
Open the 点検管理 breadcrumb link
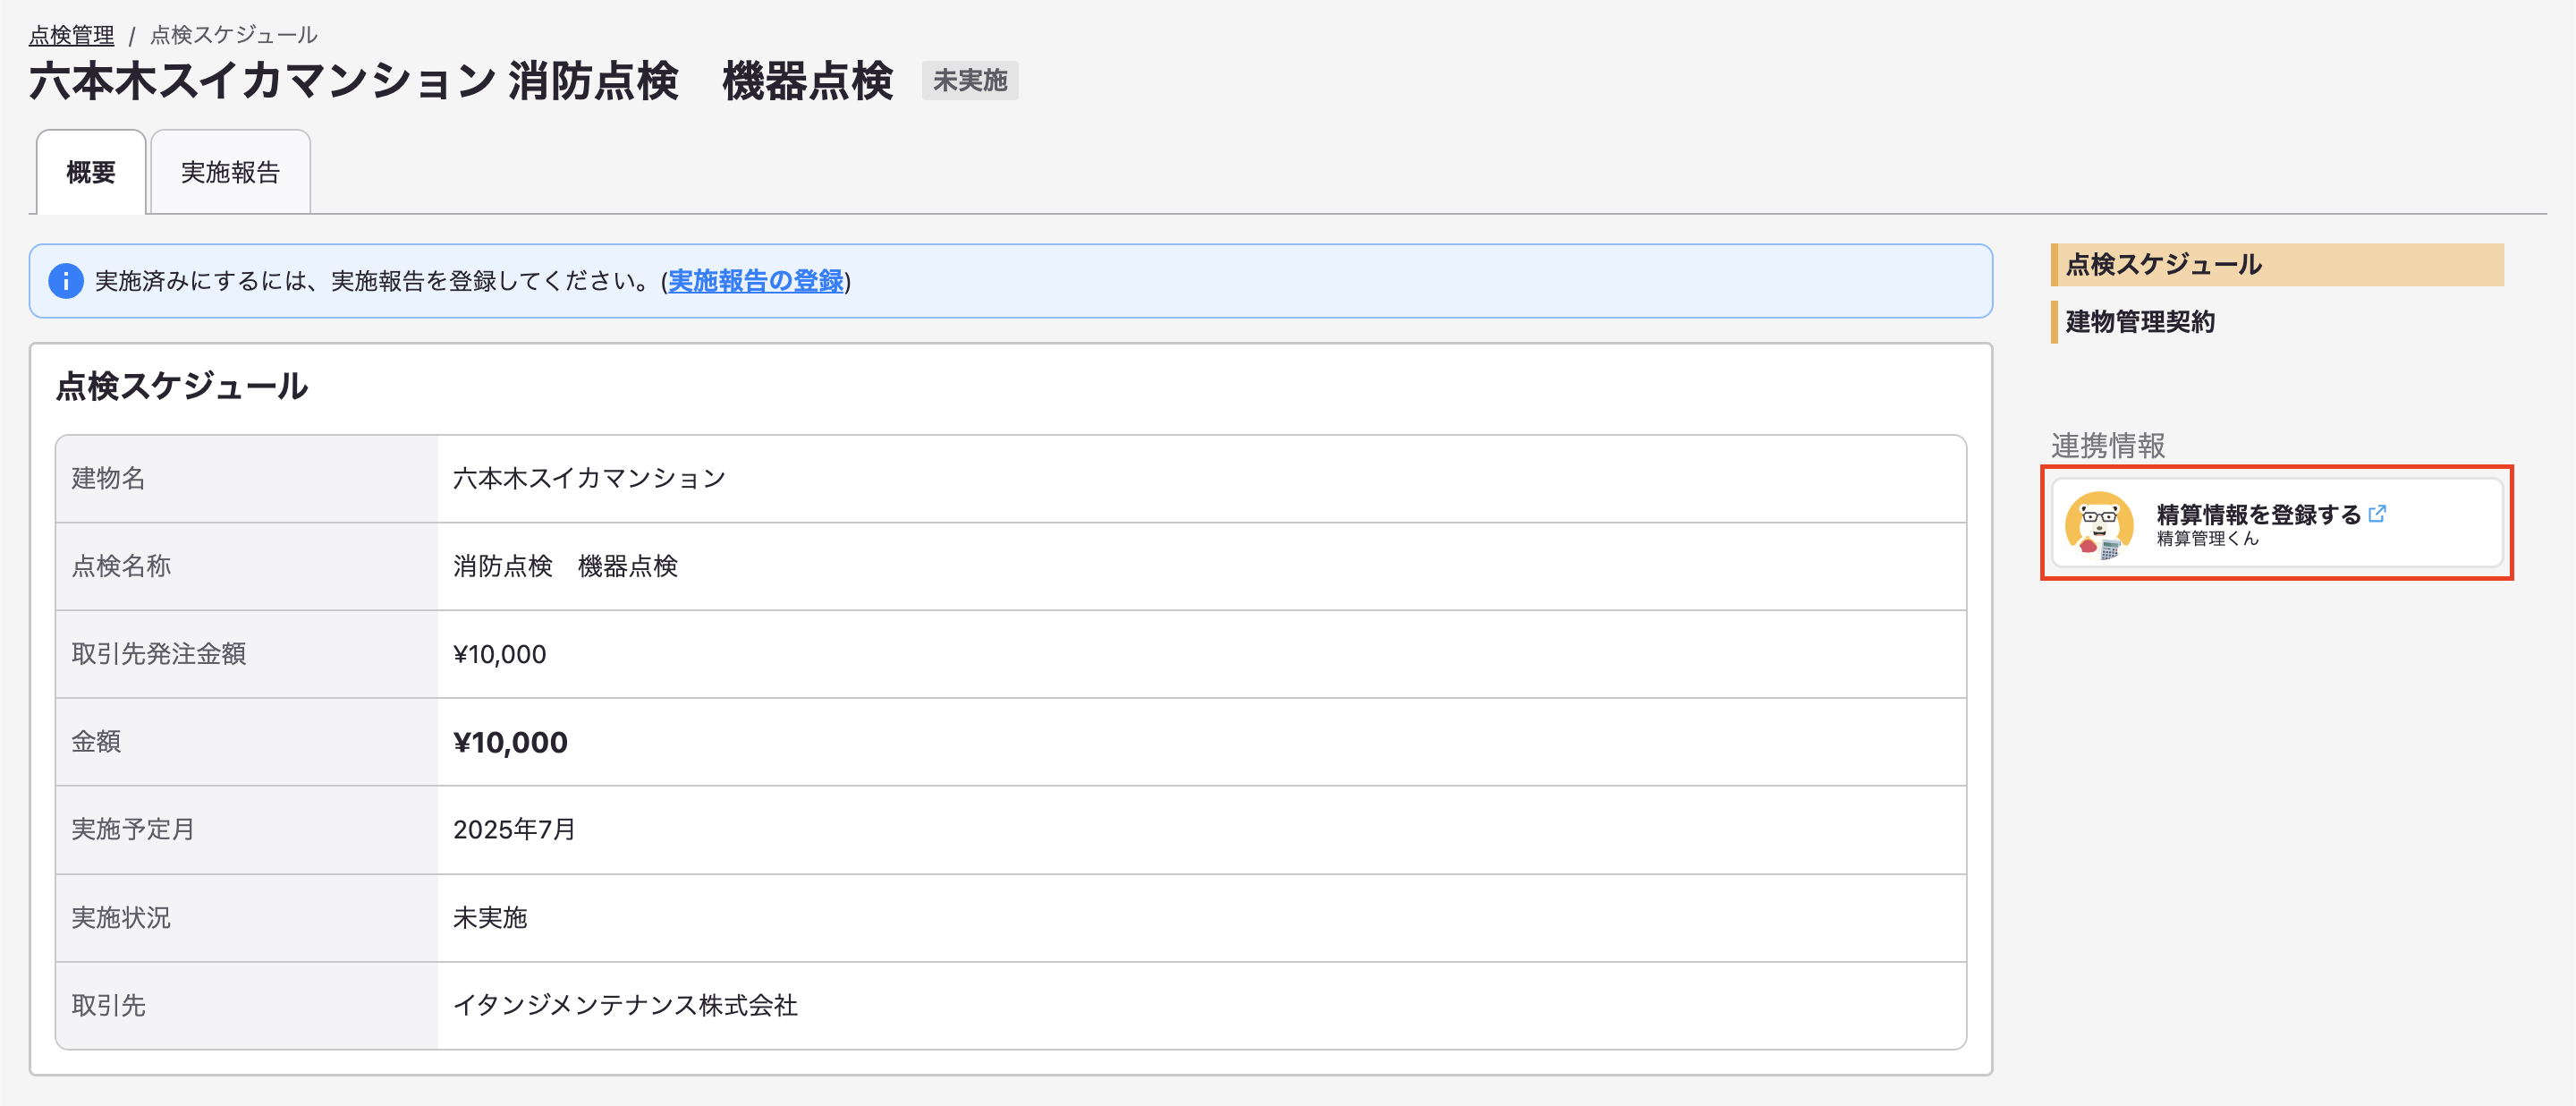pos(71,35)
